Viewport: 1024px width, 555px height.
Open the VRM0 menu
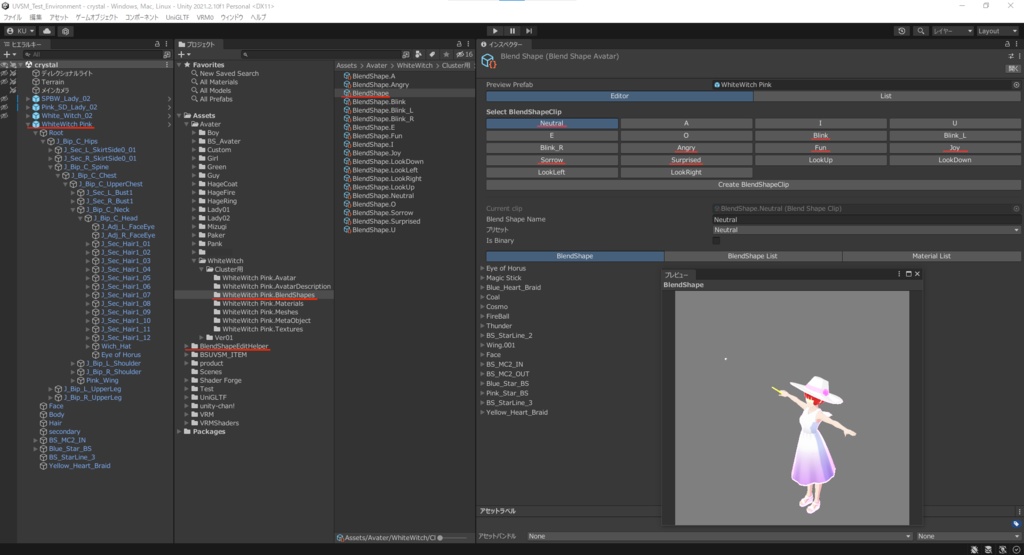(x=205, y=18)
